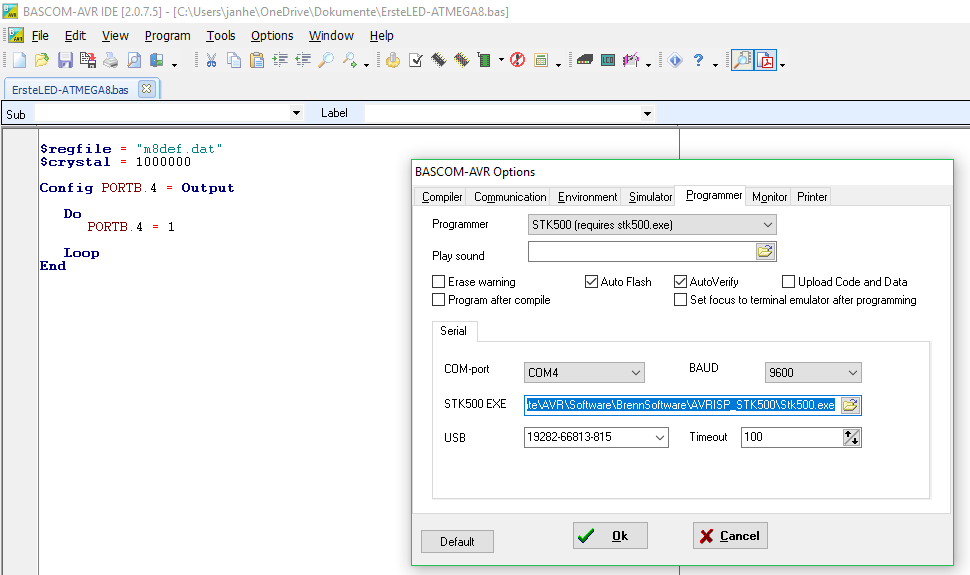Image resolution: width=970 pixels, height=575 pixels.
Task: Click the Play sound text field
Action: (642, 251)
